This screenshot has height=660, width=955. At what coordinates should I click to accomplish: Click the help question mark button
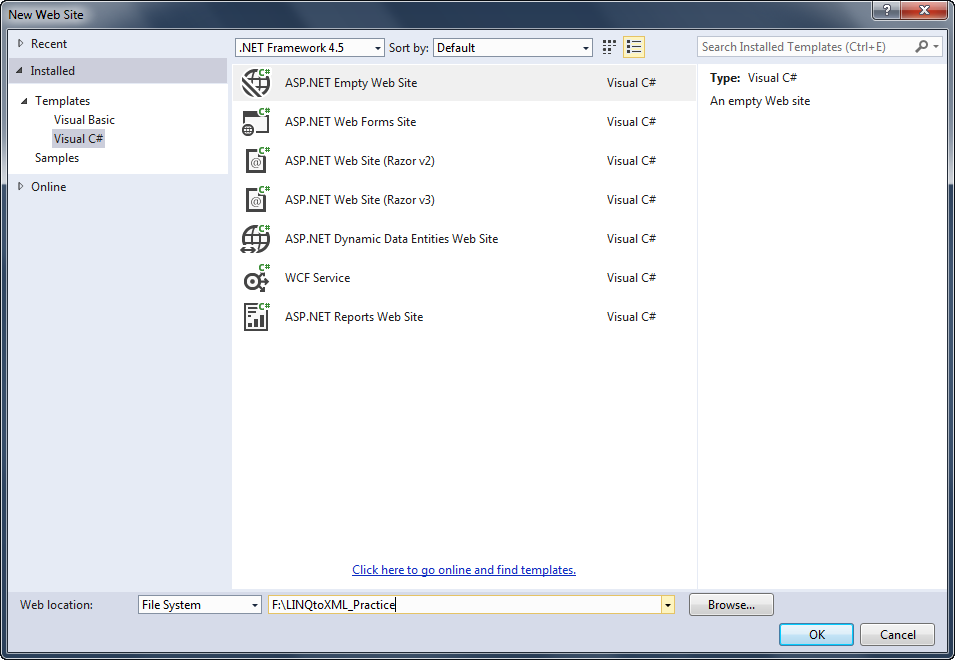pyautogui.click(x=886, y=10)
